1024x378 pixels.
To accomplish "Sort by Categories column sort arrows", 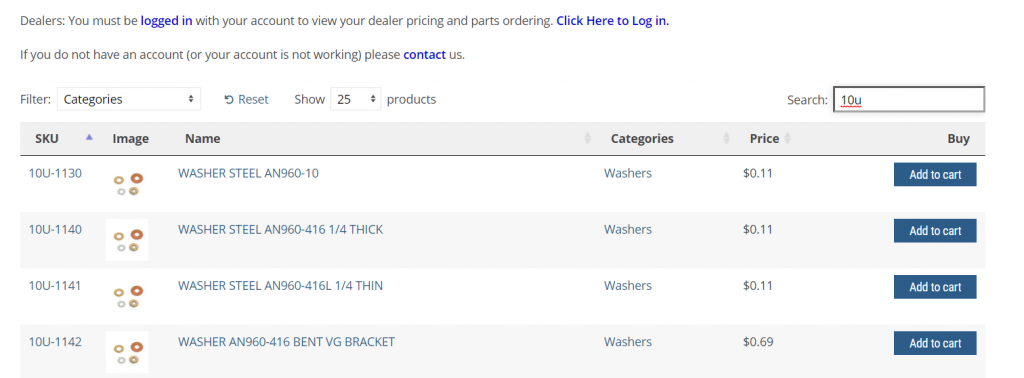I will (726, 138).
